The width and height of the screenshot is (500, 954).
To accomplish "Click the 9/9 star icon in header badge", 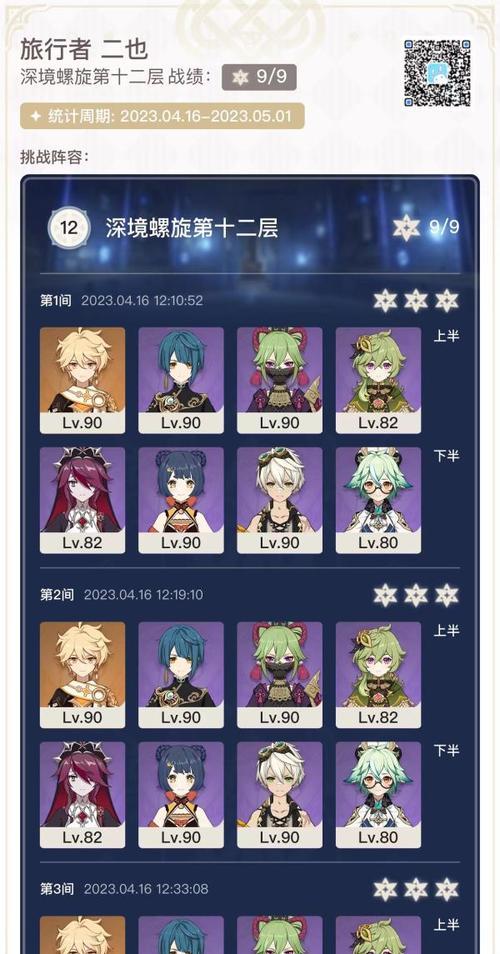I will click(x=240, y=77).
